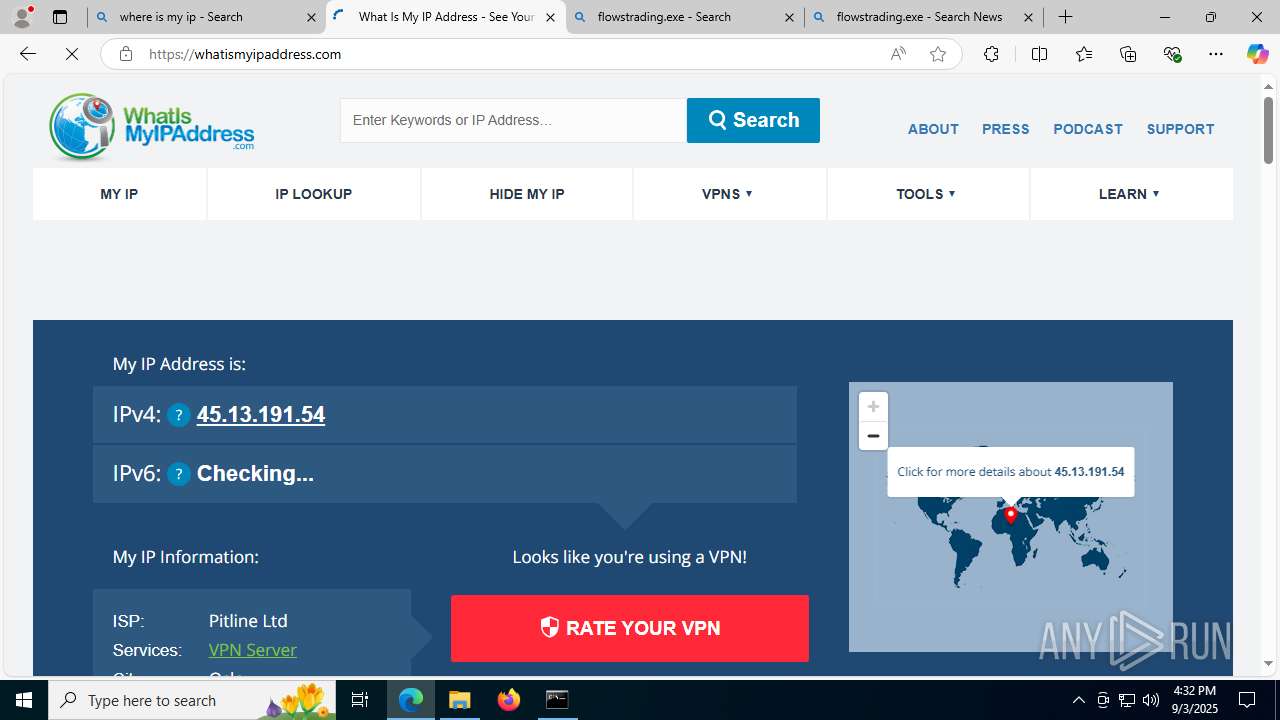Launch Firefox from the taskbar
This screenshot has height=720, width=1280.
pos(509,700)
